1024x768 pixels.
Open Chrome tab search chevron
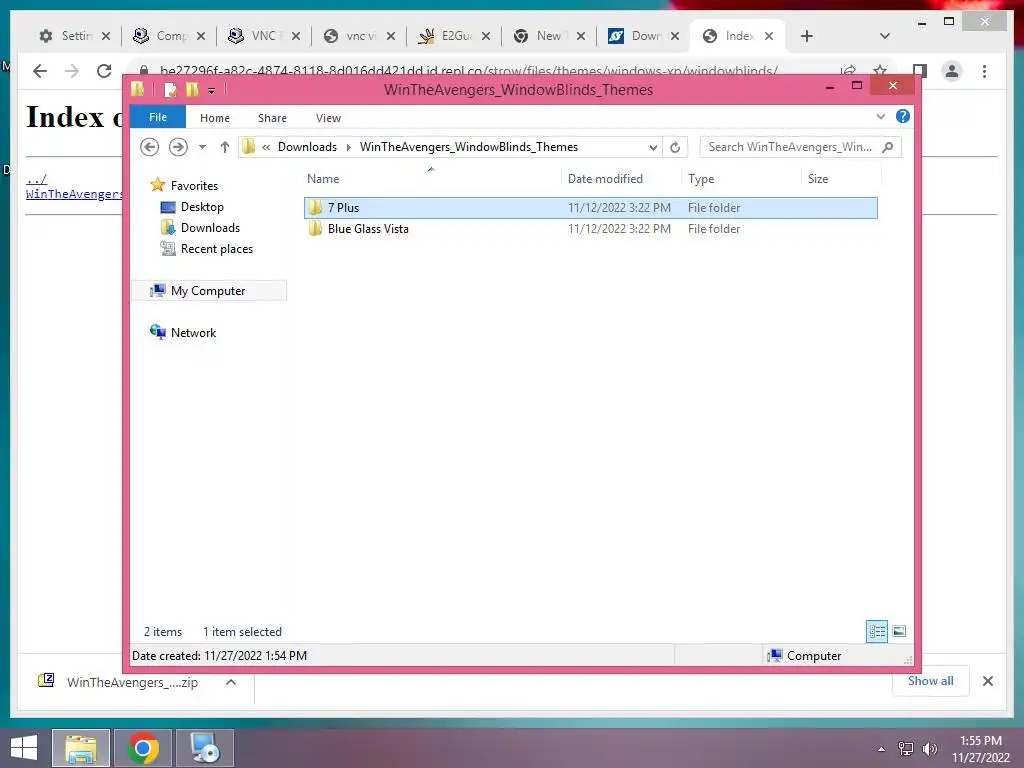pos(885,36)
